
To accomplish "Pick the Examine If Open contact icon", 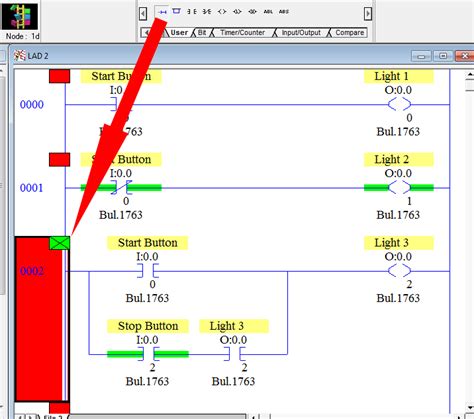I will 207,12.
